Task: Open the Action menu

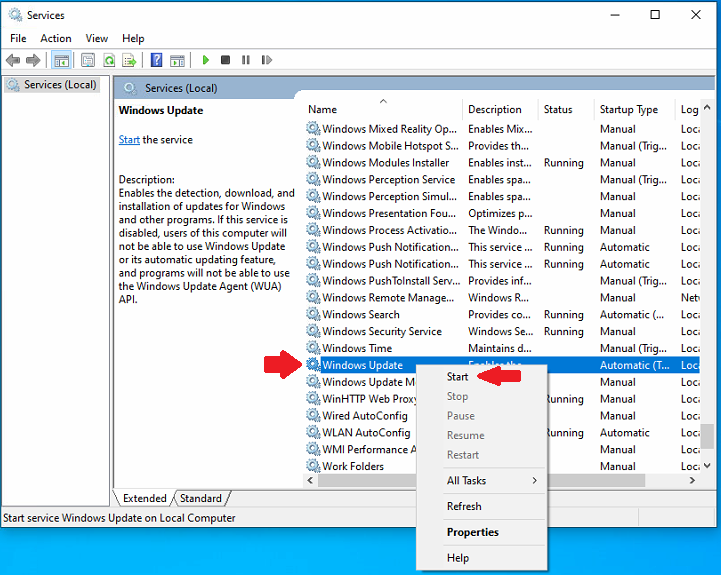Action: click(x=56, y=38)
